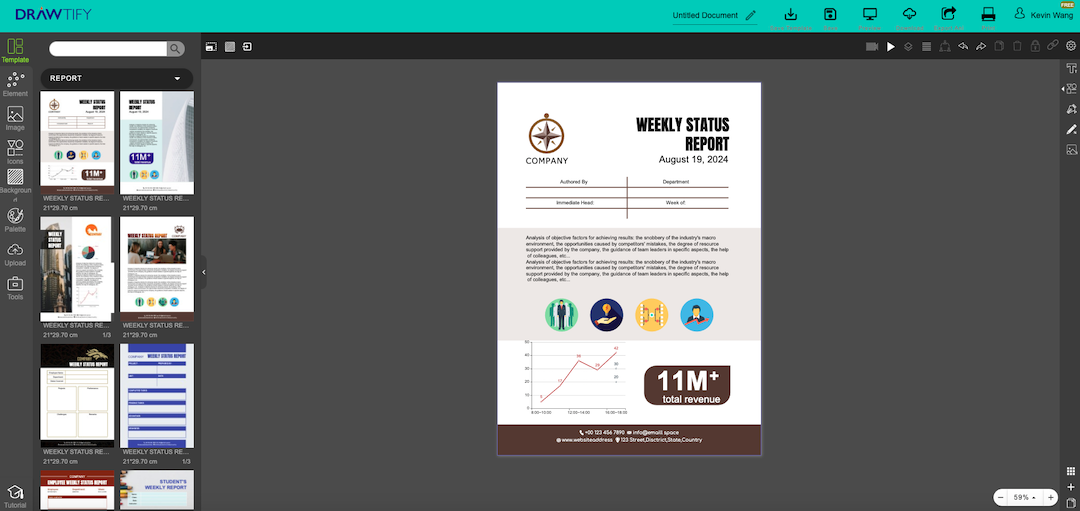Click the August 19, 2024 date text

point(693,160)
